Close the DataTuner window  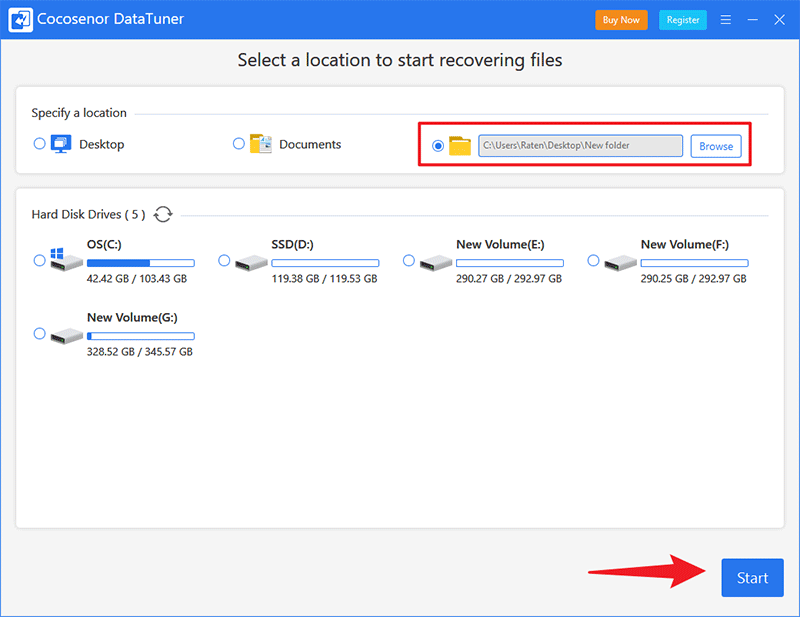tap(779, 20)
